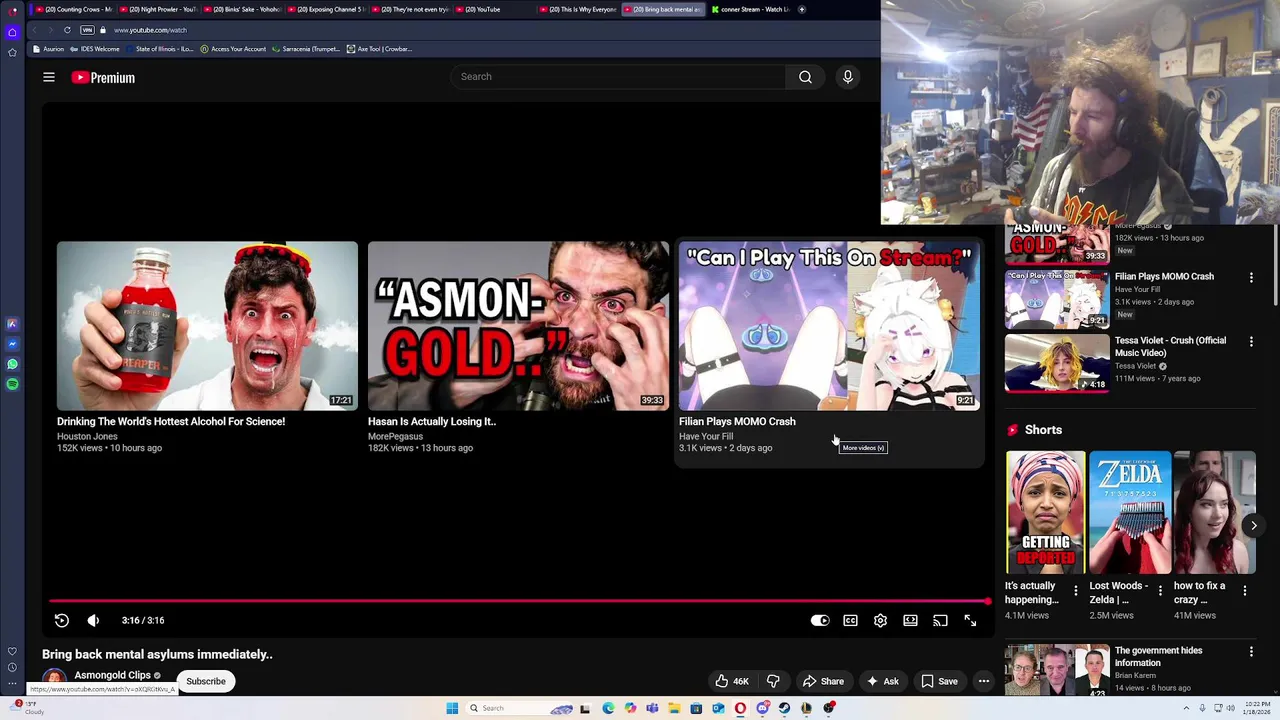Open menu for 'how to fix a crazy' Short
The width and height of the screenshot is (1280, 720).
(1245, 591)
